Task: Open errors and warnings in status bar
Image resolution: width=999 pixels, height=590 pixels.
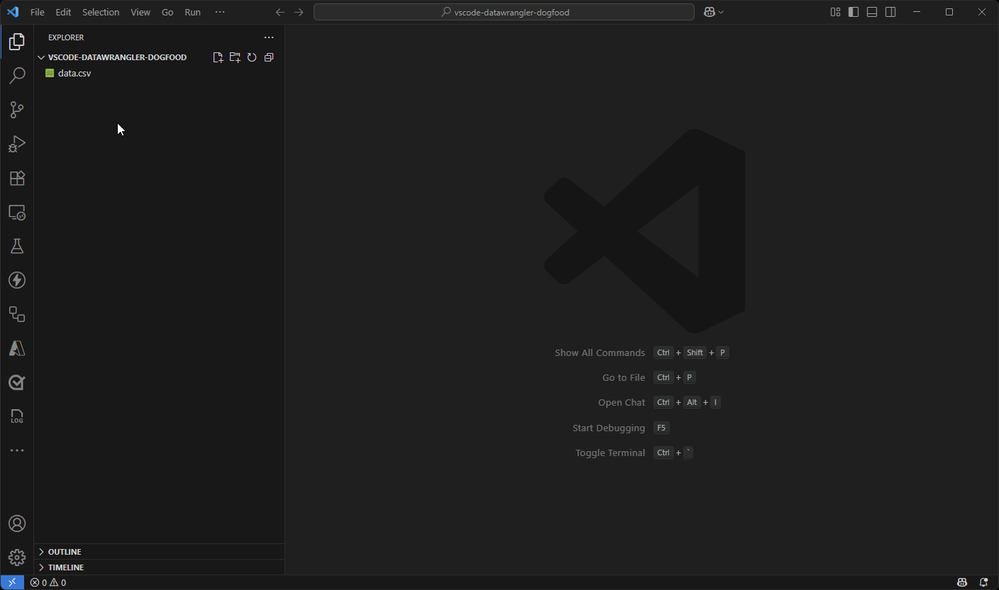Action: pos(48,582)
